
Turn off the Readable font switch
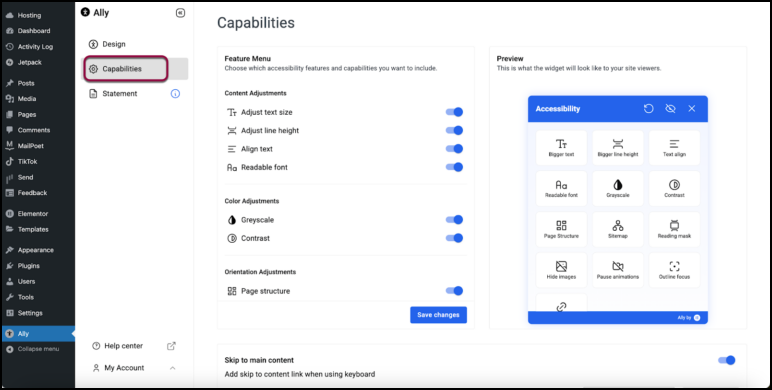(454, 167)
